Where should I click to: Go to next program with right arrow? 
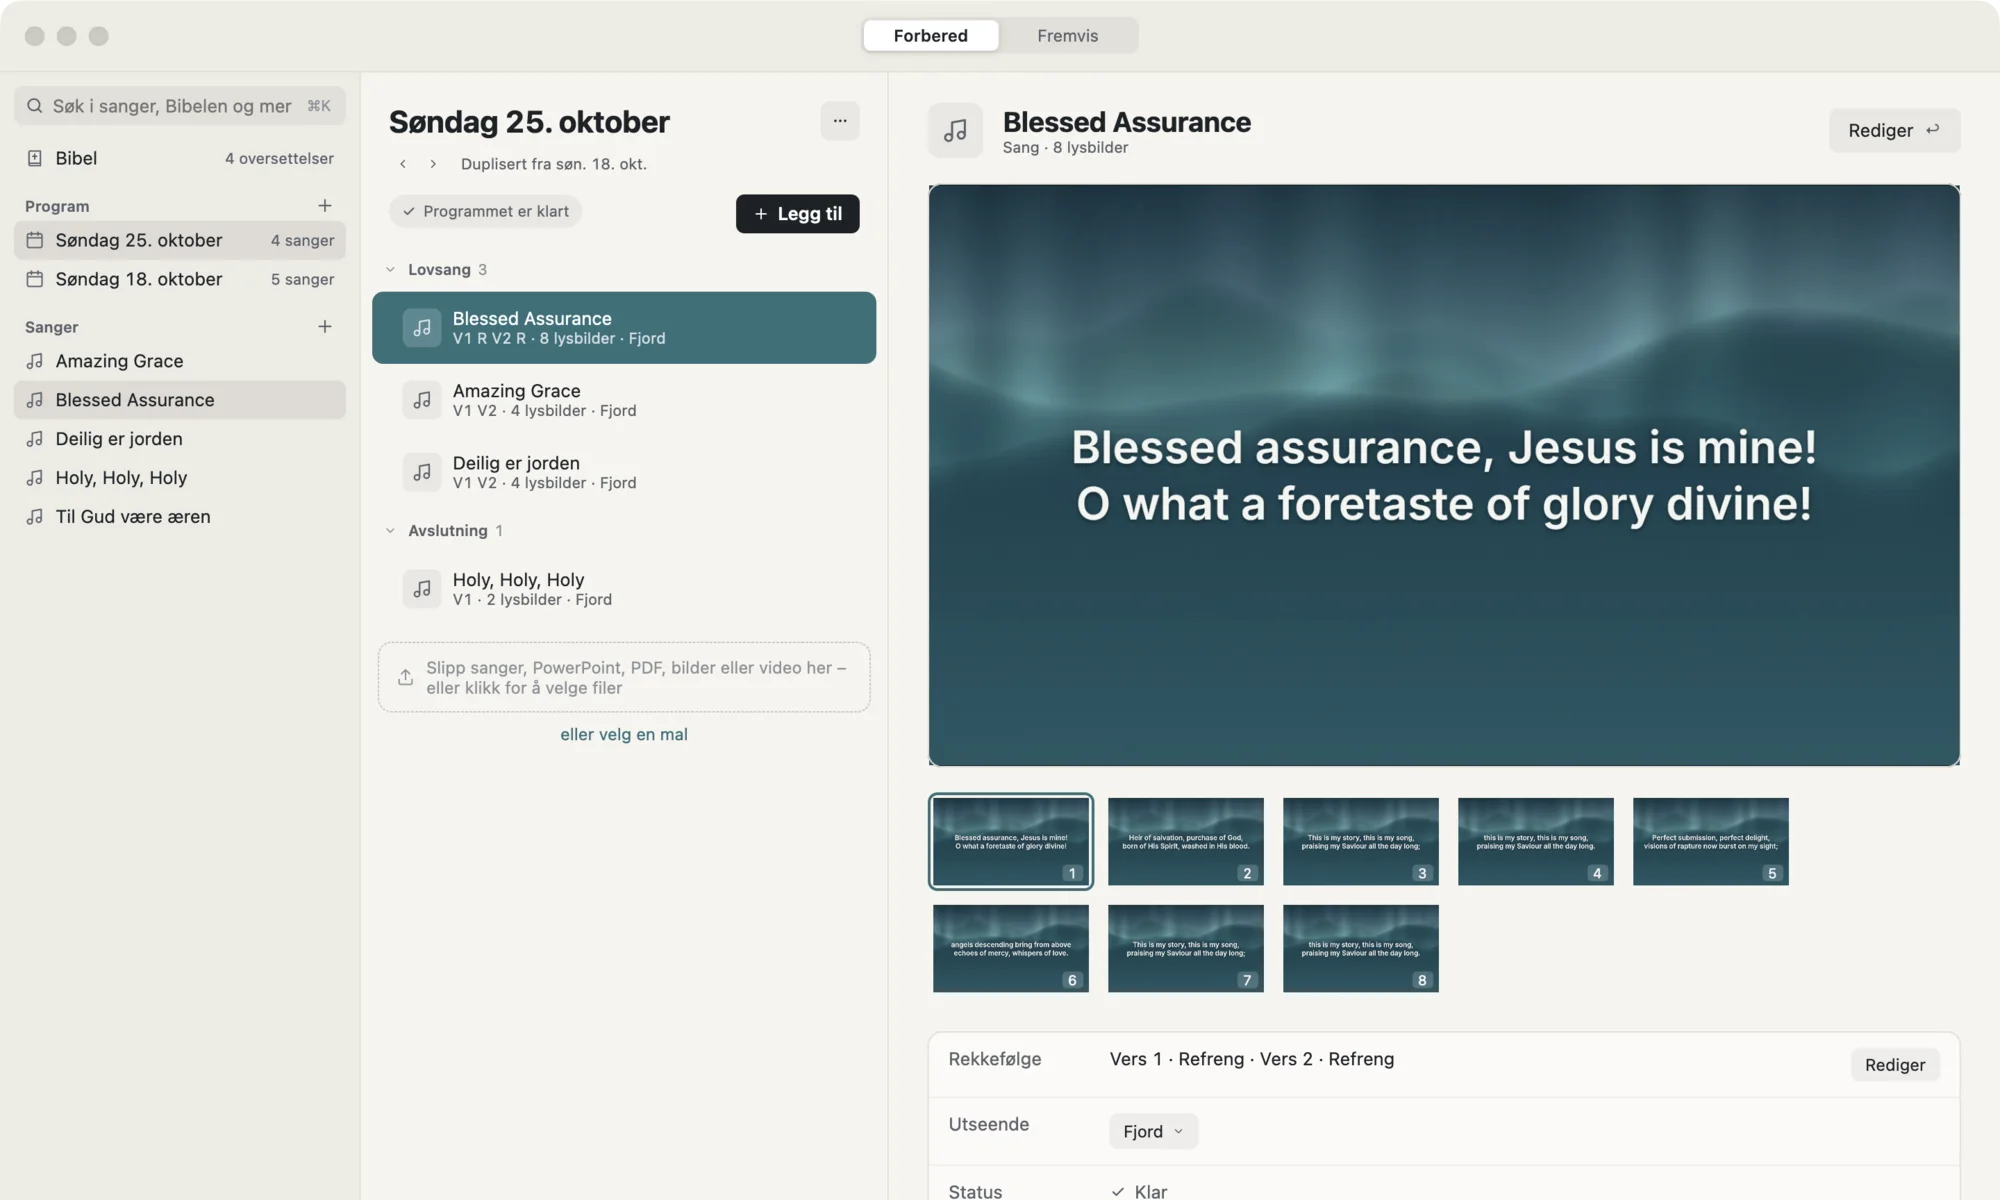[x=433, y=164]
